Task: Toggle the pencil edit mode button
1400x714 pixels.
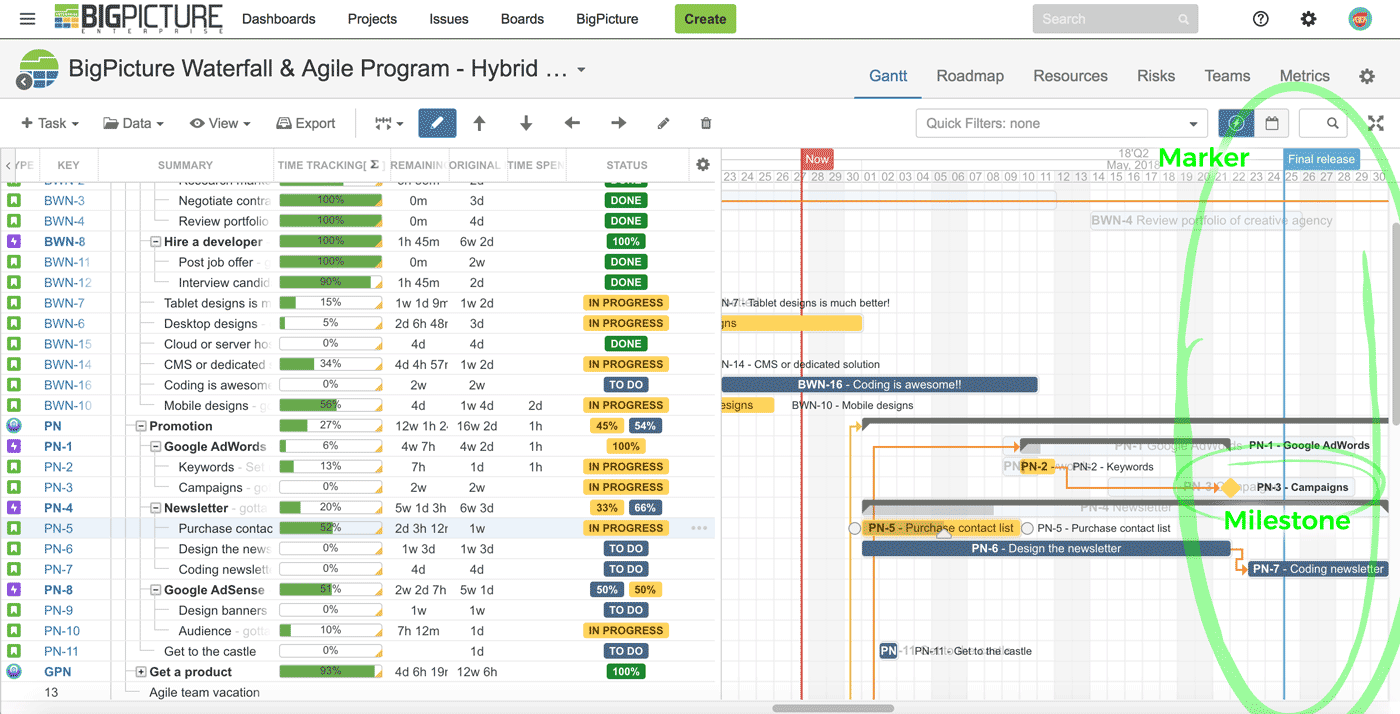Action: click(437, 123)
